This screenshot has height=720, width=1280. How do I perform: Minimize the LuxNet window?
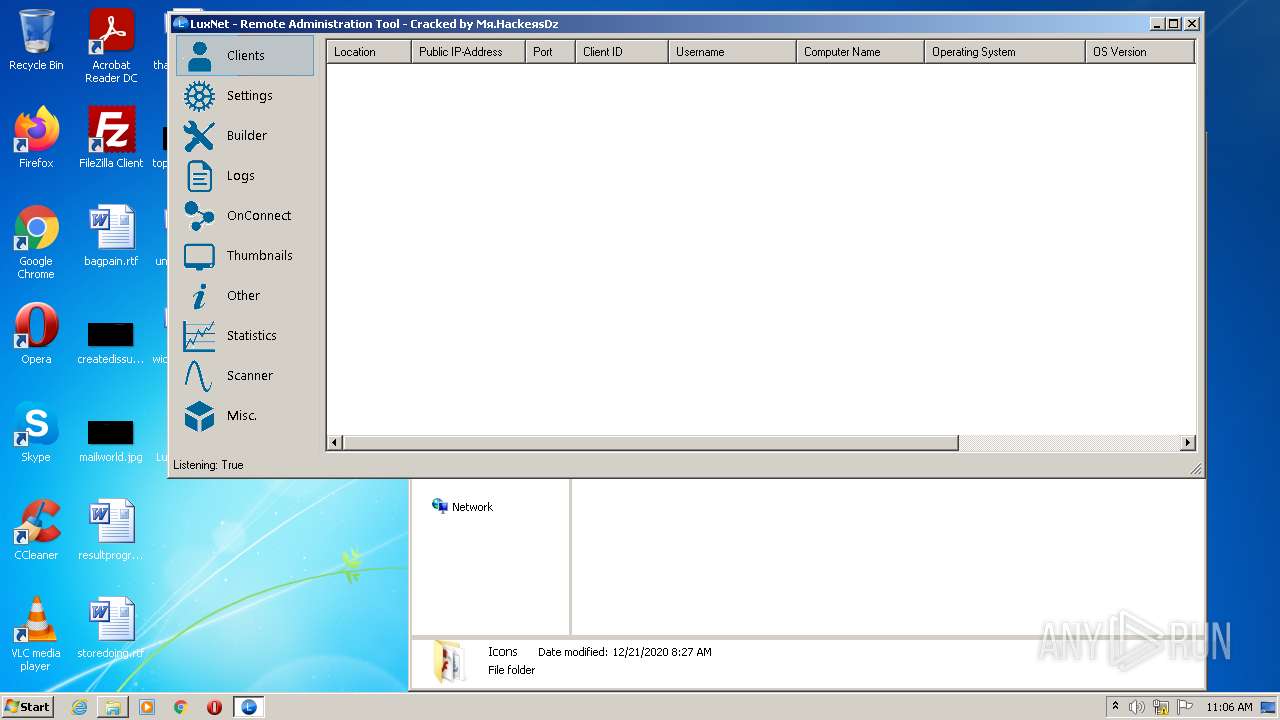pyautogui.click(x=1157, y=24)
